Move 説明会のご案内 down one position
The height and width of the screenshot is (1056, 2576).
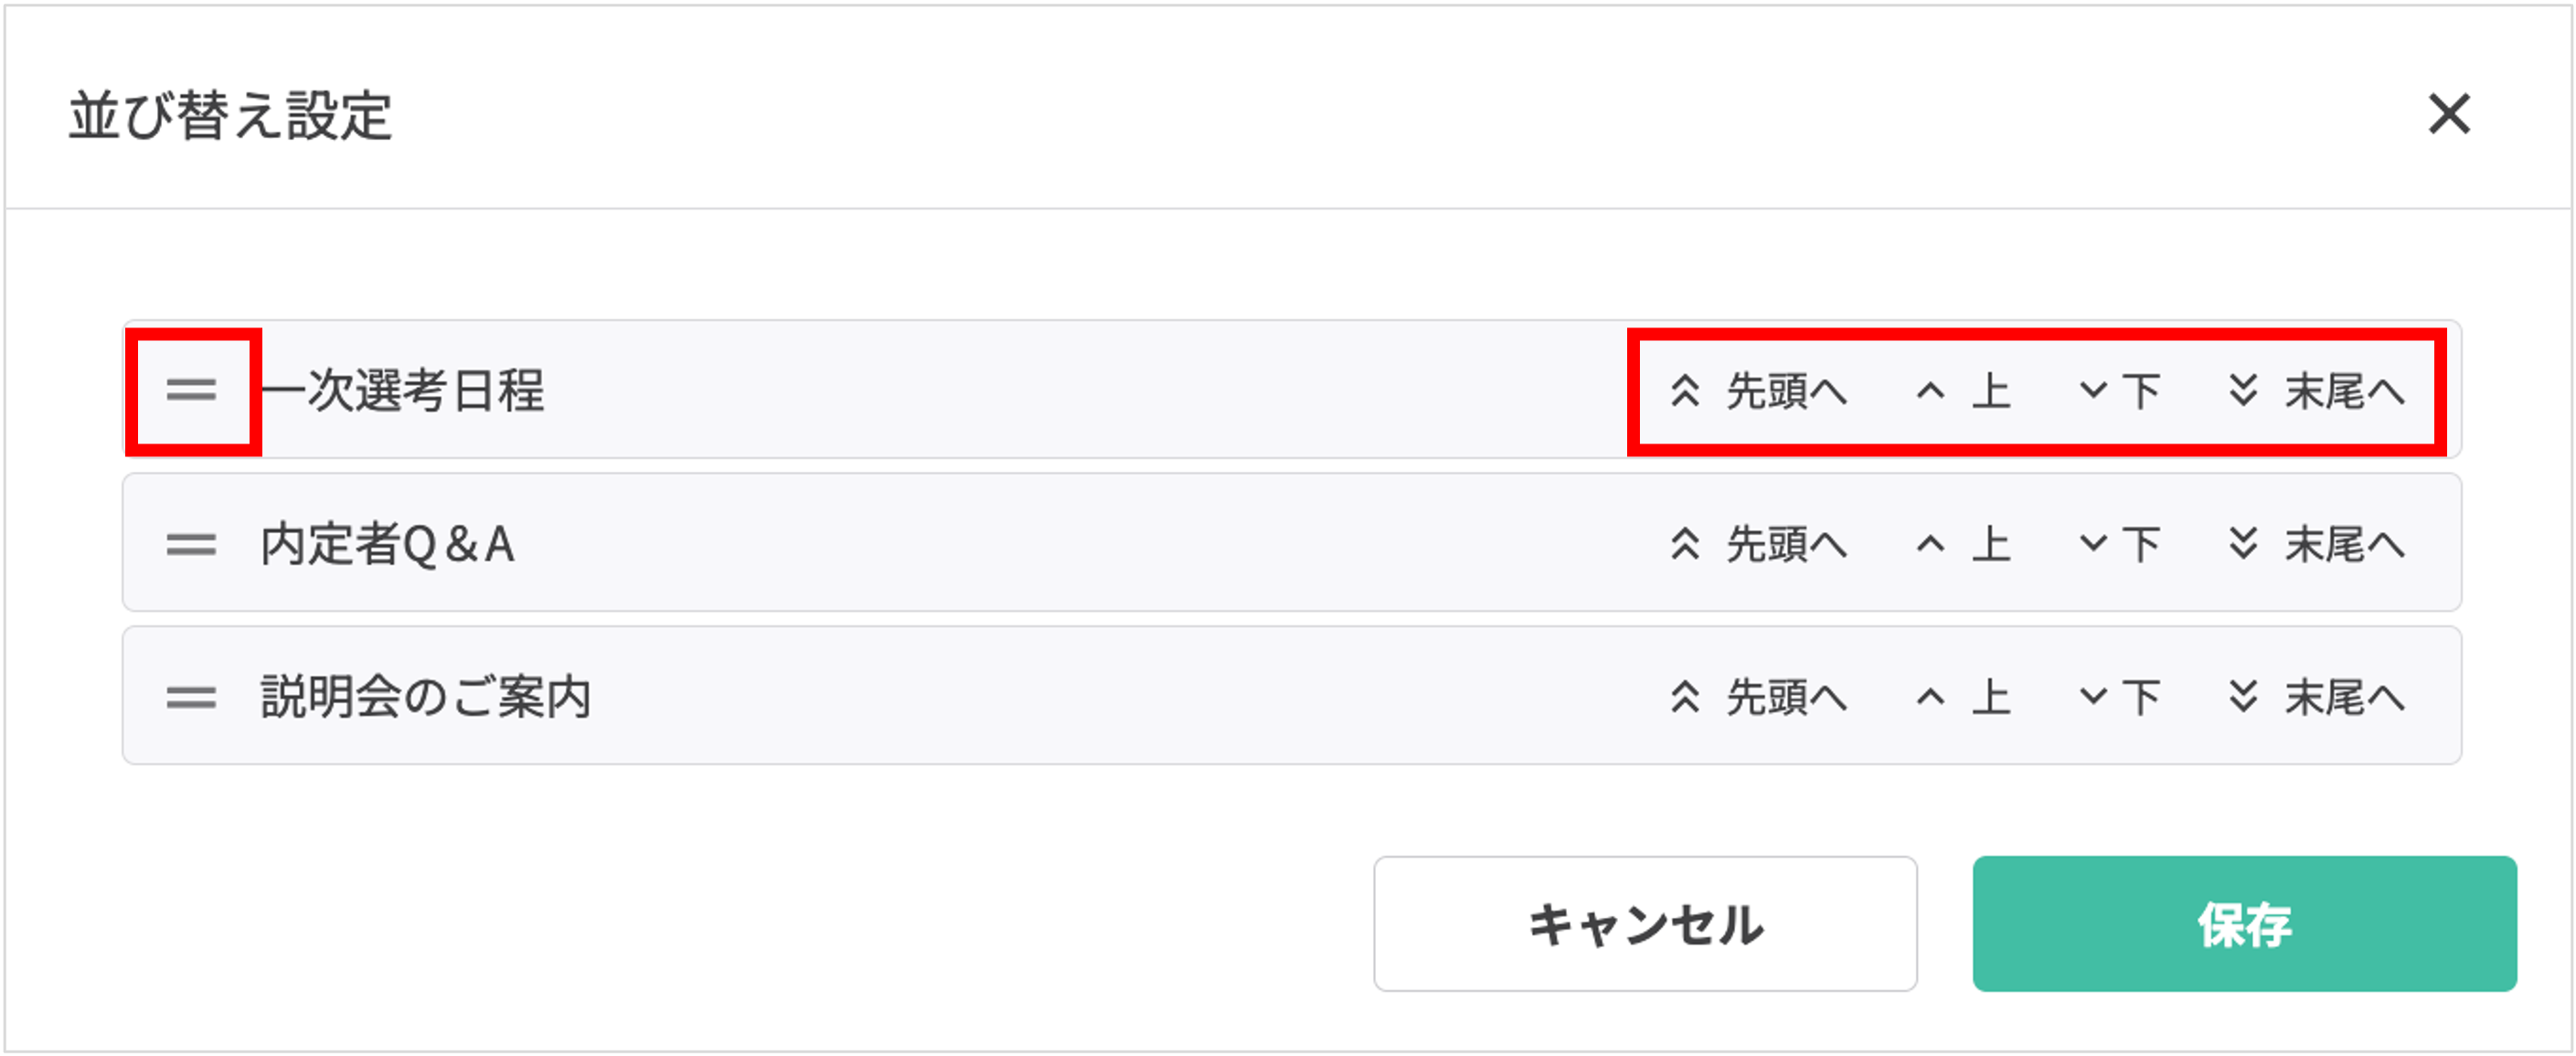(2120, 697)
